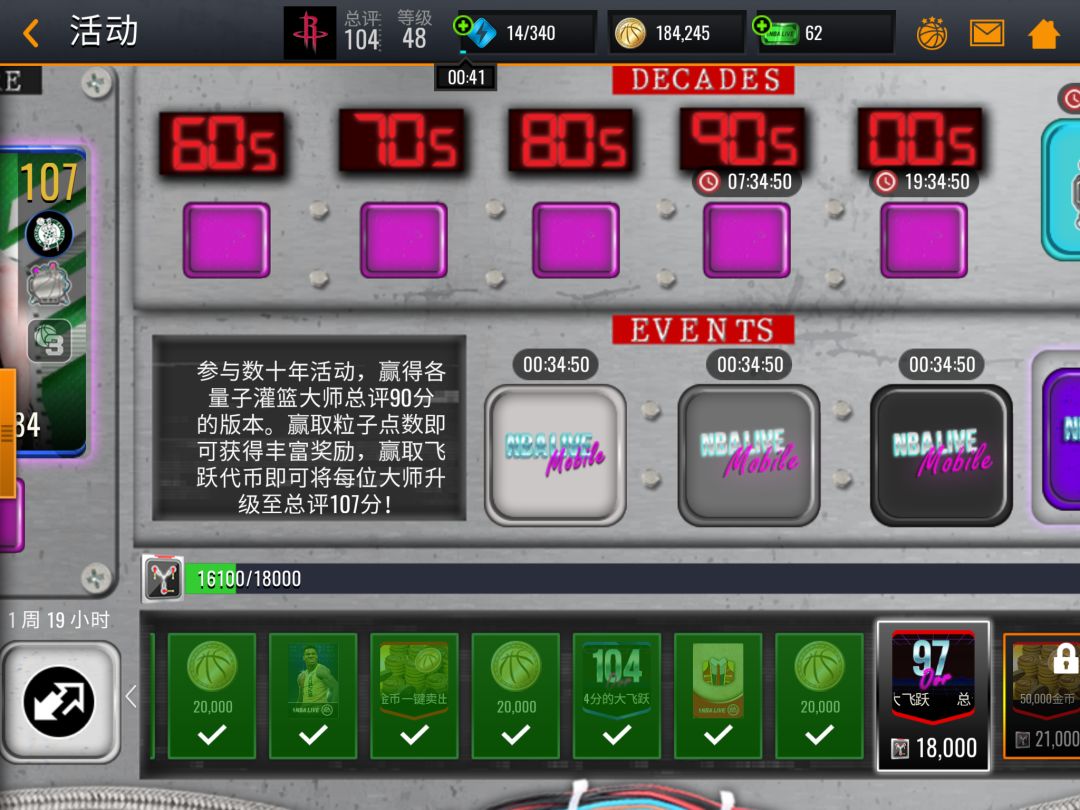Tap the lock icon on 21,000 reward

(x=1066, y=658)
